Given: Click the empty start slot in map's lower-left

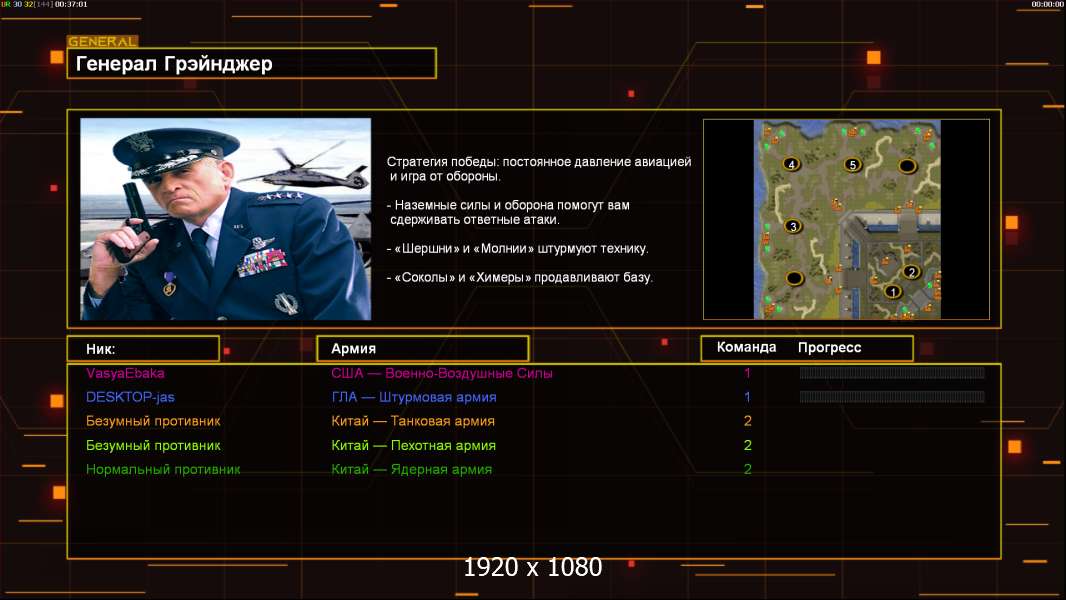Looking at the screenshot, I should pyautogui.click(x=794, y=278).
